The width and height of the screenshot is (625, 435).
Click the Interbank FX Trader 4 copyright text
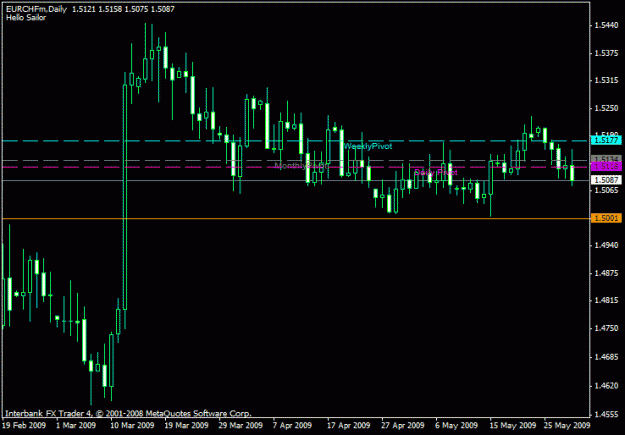pos(128,413)
